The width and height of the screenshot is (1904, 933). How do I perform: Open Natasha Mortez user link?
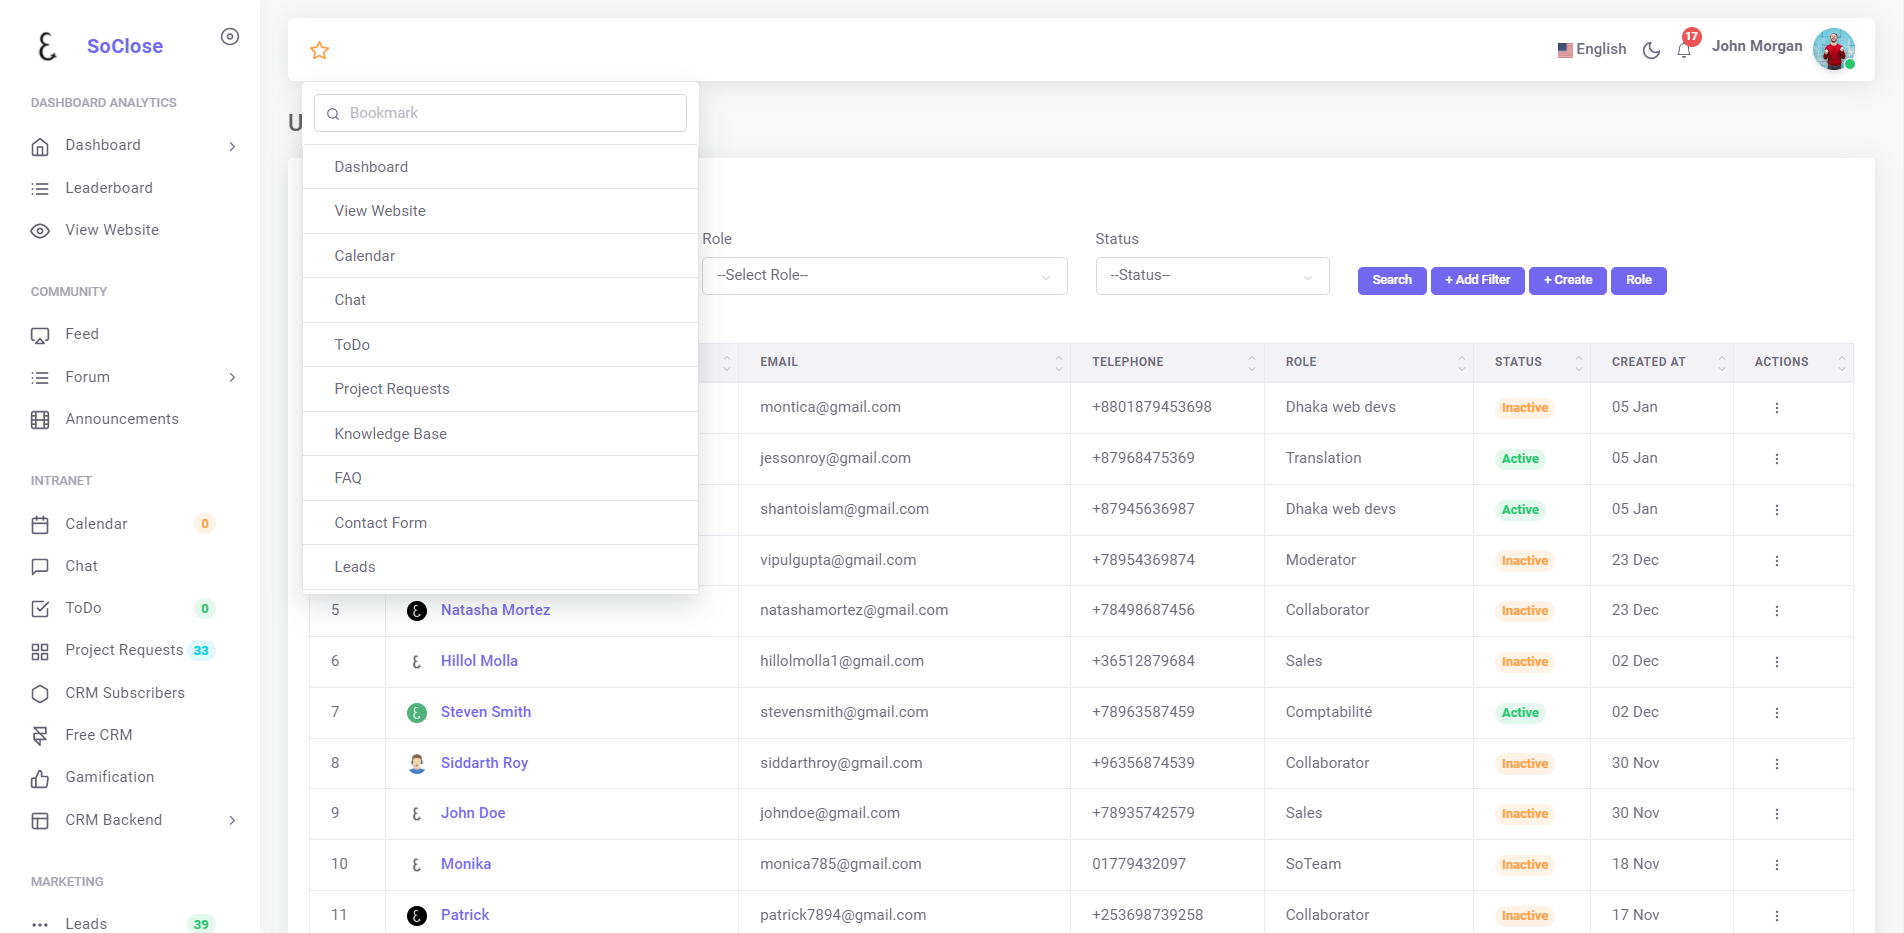pos(495,610)
